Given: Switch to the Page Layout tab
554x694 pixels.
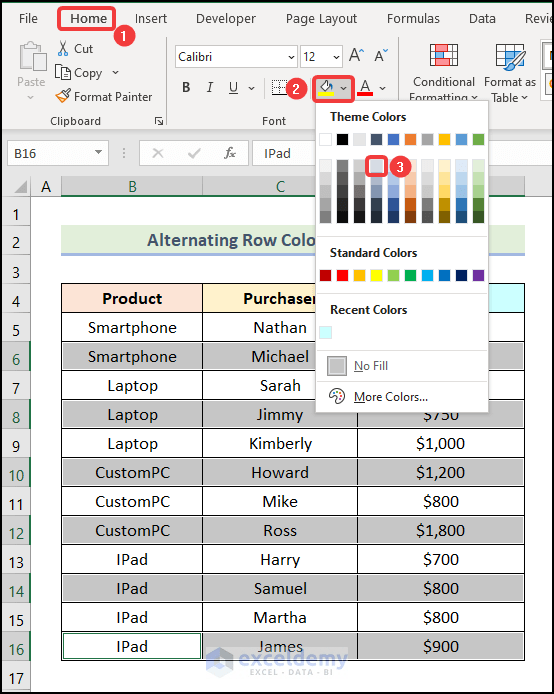Looking at the screenshot, I should pos(321,19).
